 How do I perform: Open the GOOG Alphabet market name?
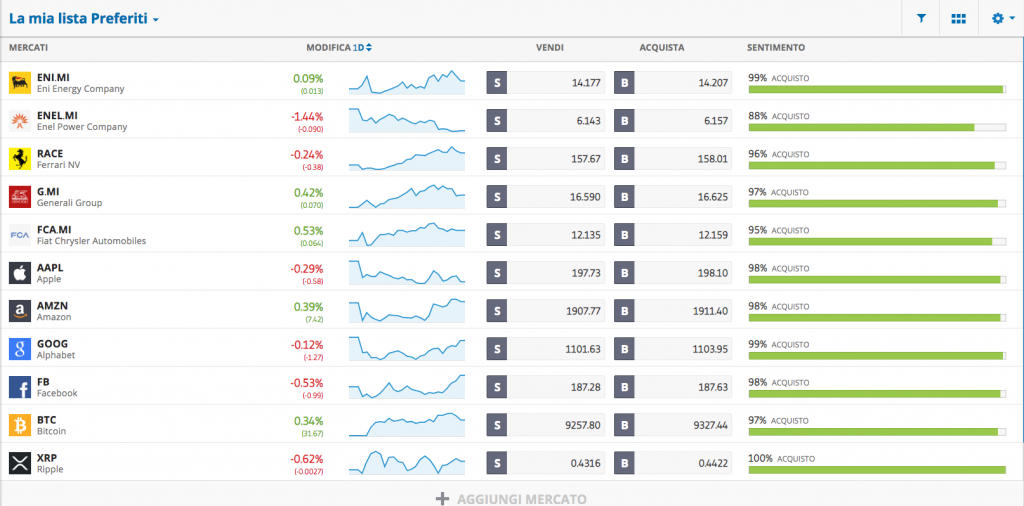coord(56,349)
